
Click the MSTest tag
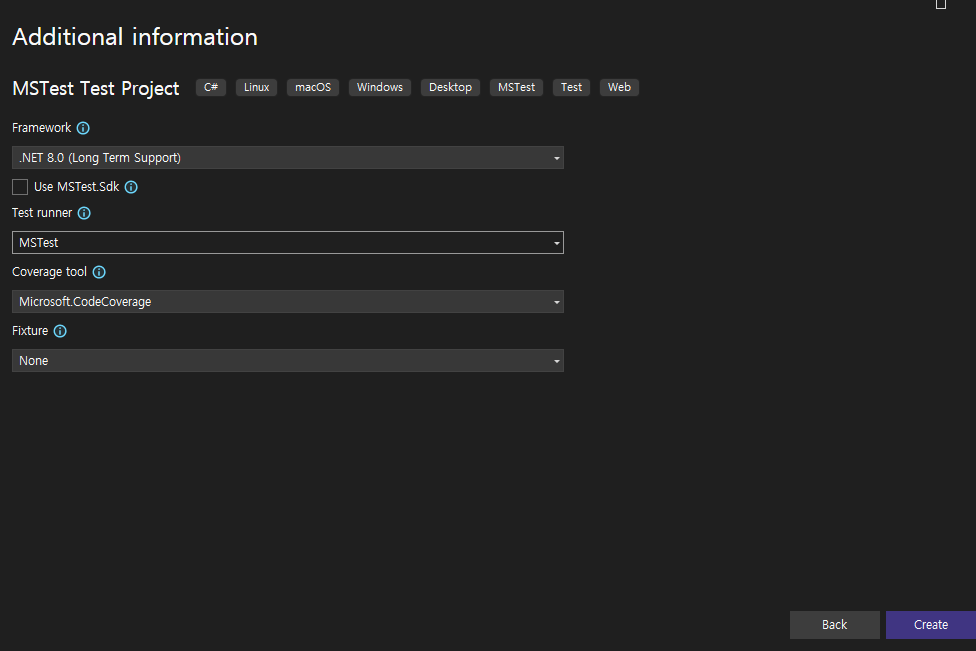click(x=516, y=87)
